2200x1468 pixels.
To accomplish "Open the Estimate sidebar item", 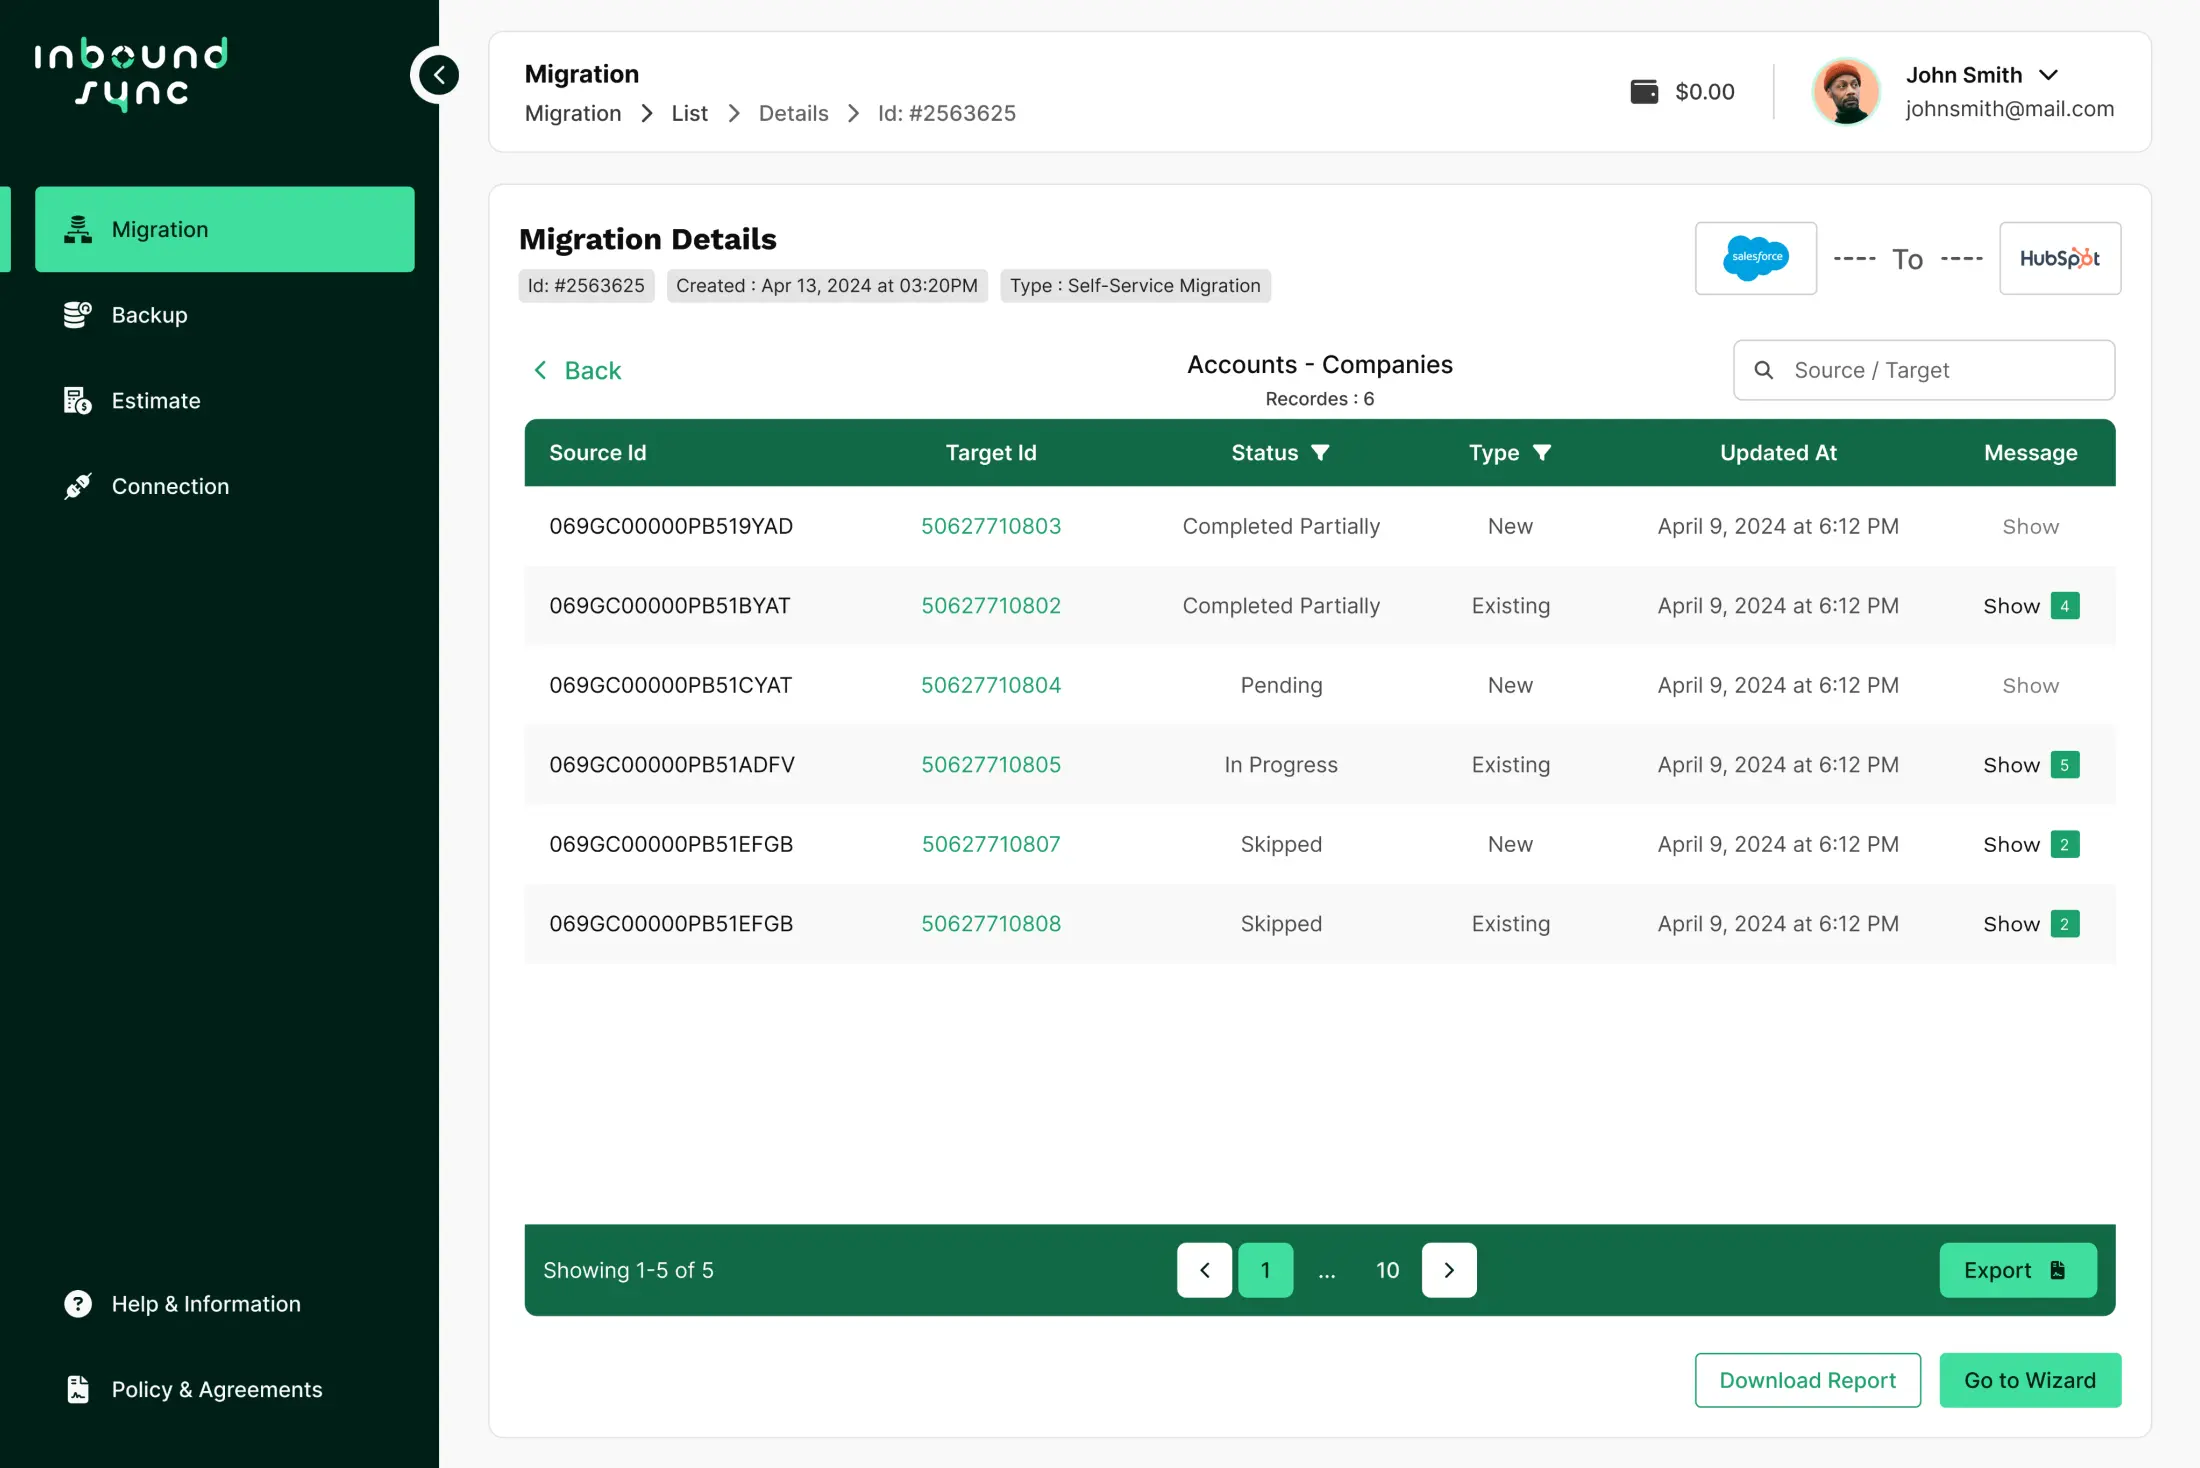I will point(155,401).
